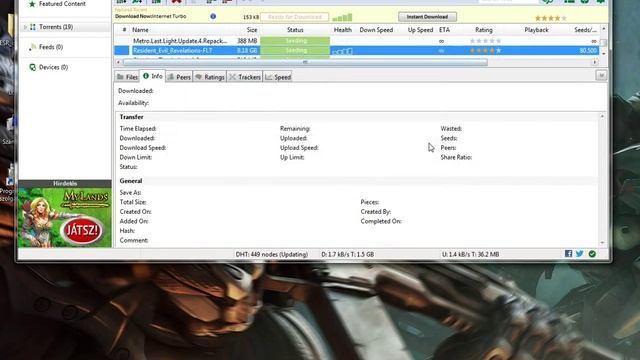This screenshot has width=640, height=360.
Task: Click the torrent list scroll-right arrow
Action: [595, 62]
